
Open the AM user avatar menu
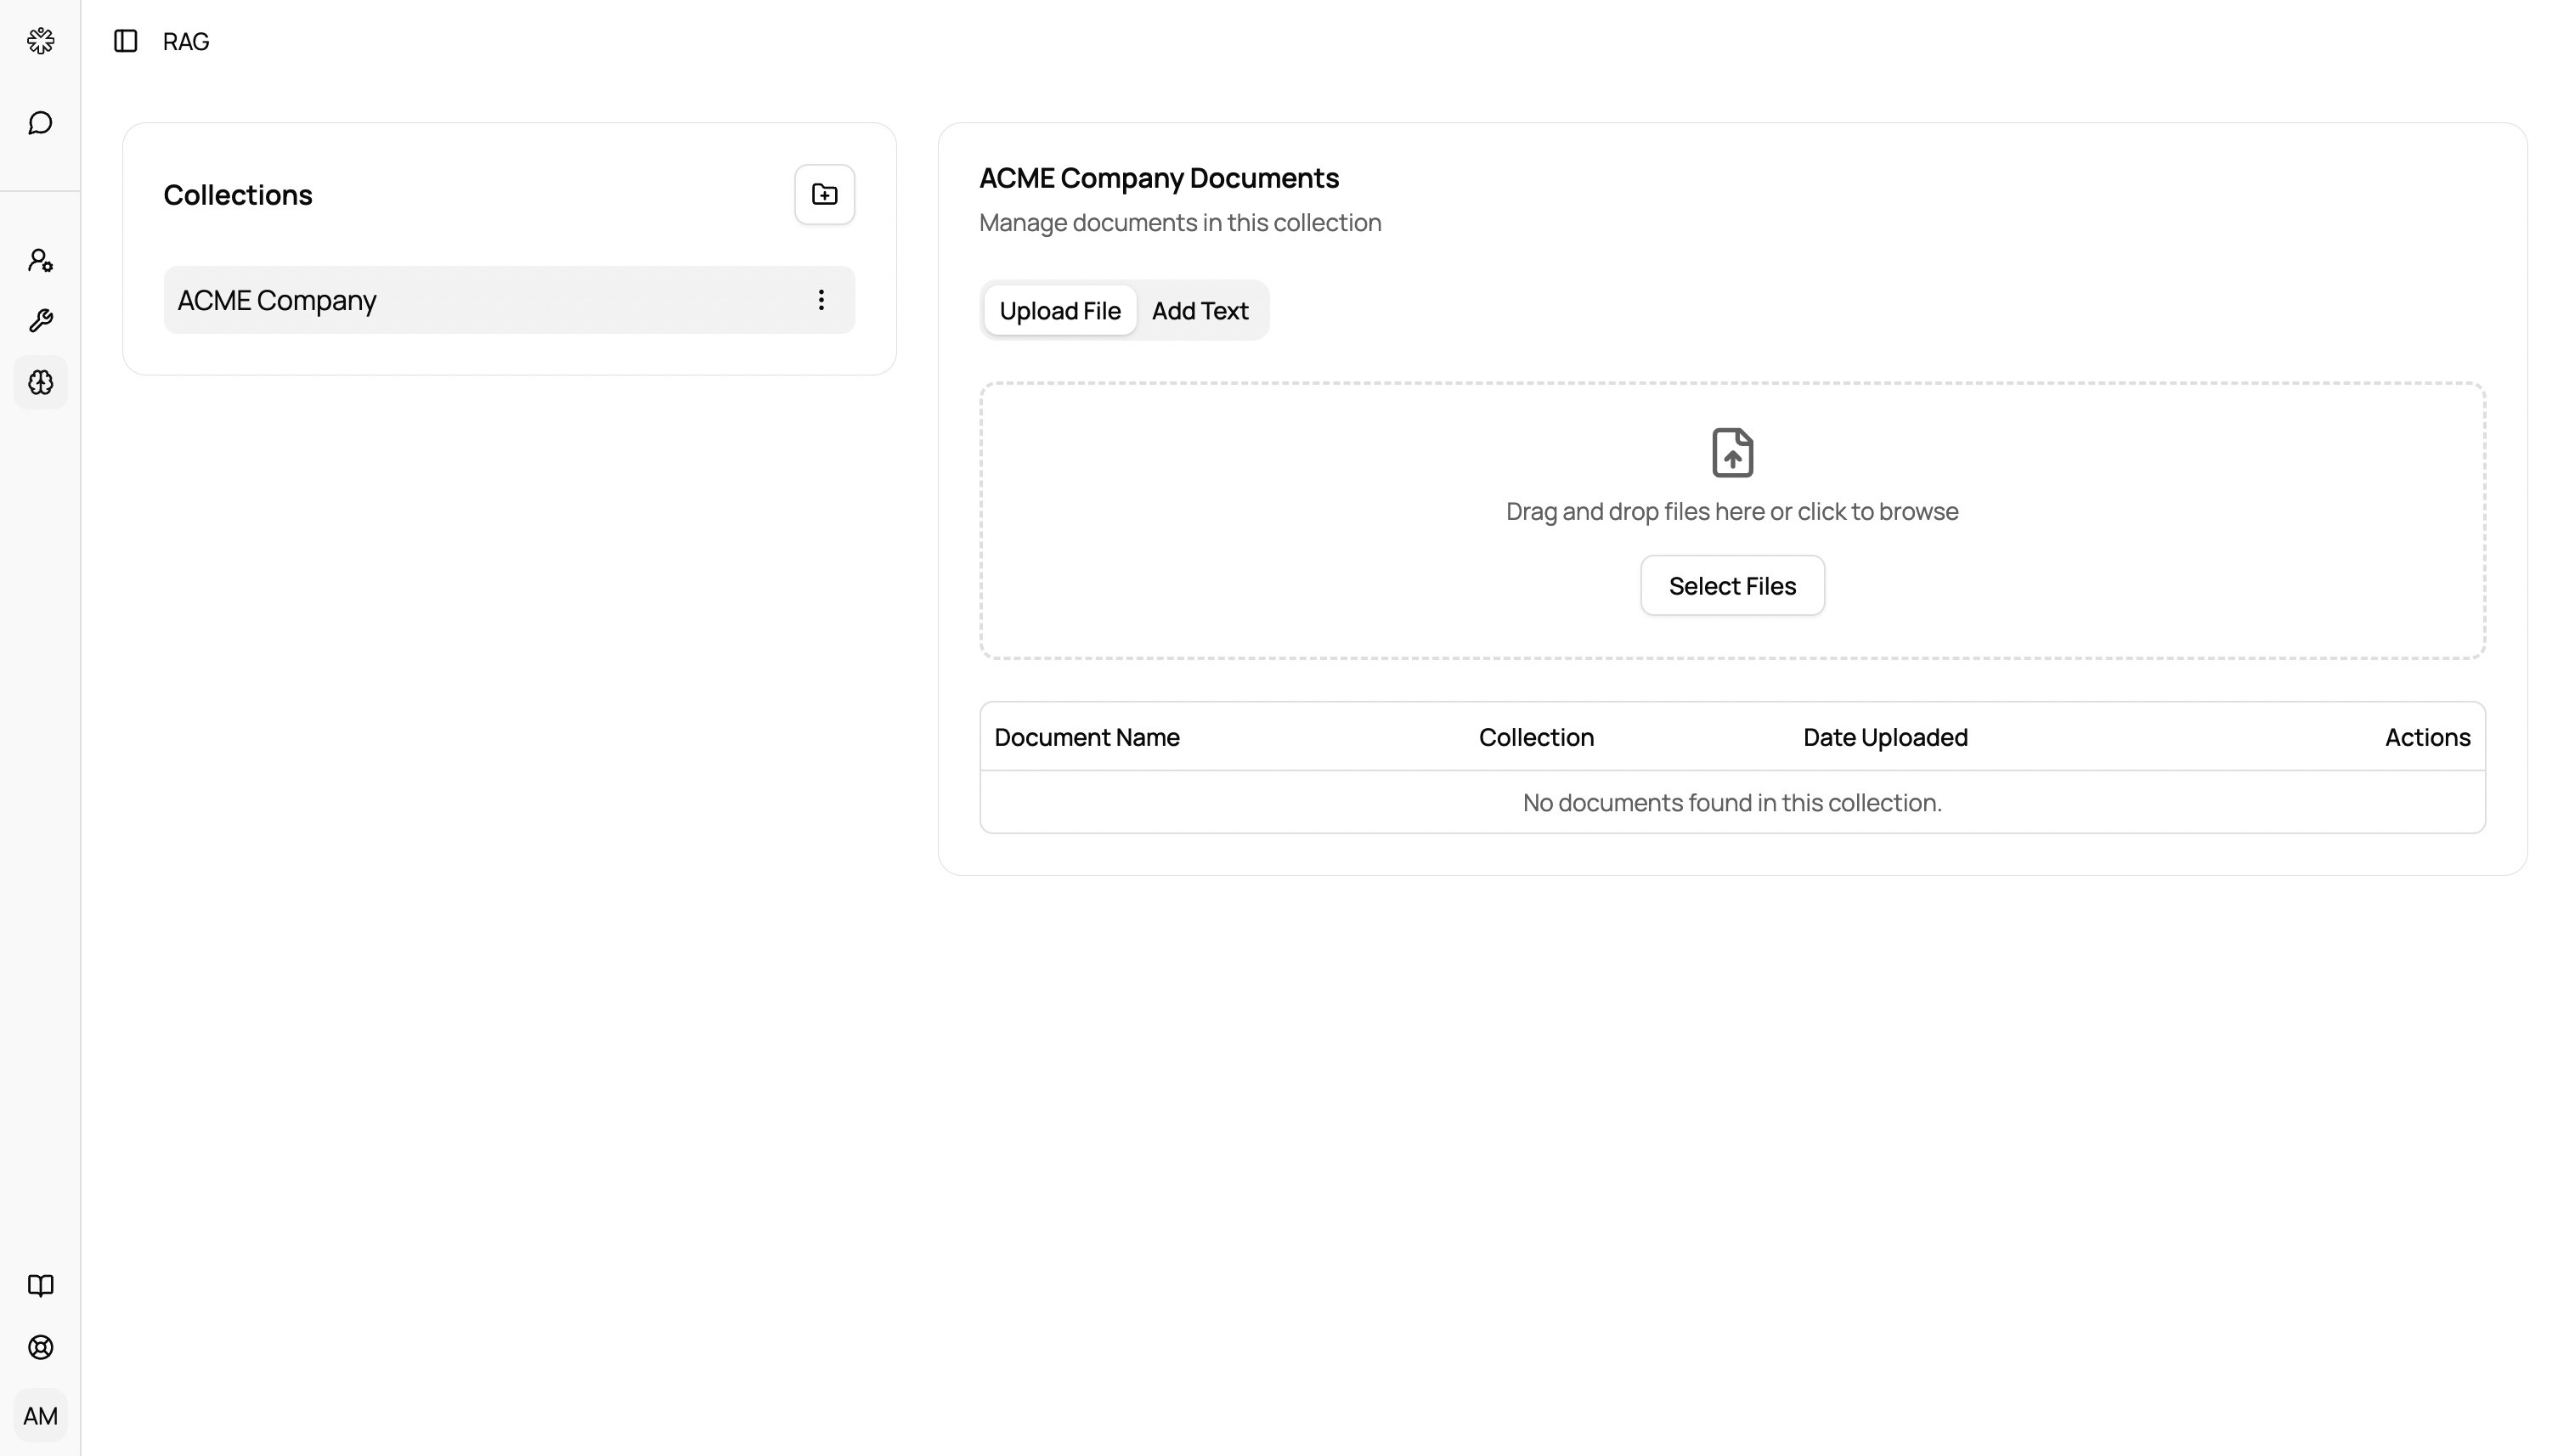point(40,1416)
